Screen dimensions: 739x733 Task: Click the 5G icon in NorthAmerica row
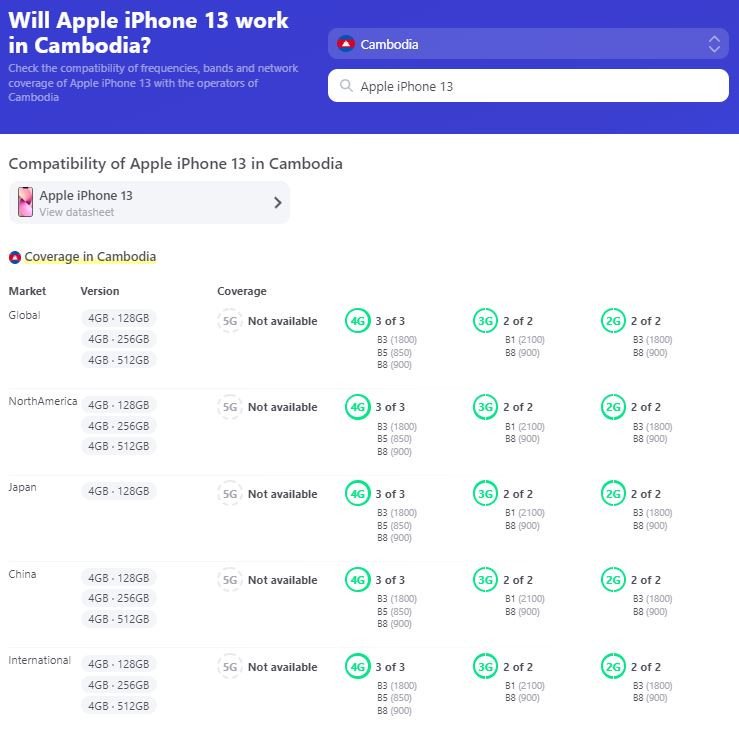point(230,407)
